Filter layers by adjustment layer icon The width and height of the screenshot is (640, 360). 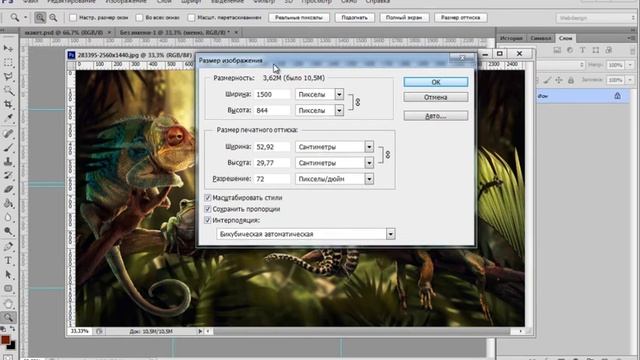(x=570, y=50)
